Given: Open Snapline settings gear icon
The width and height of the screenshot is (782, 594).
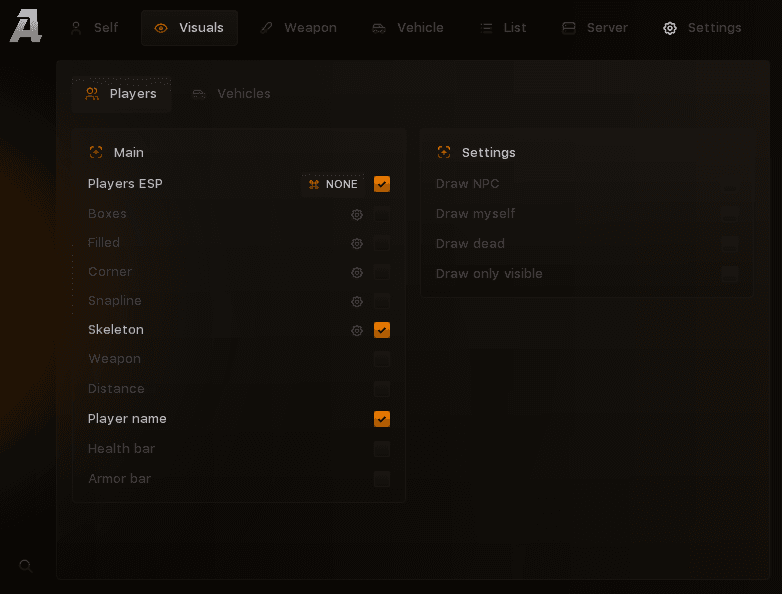Looking at the screenshot, I should coord(357,301).
